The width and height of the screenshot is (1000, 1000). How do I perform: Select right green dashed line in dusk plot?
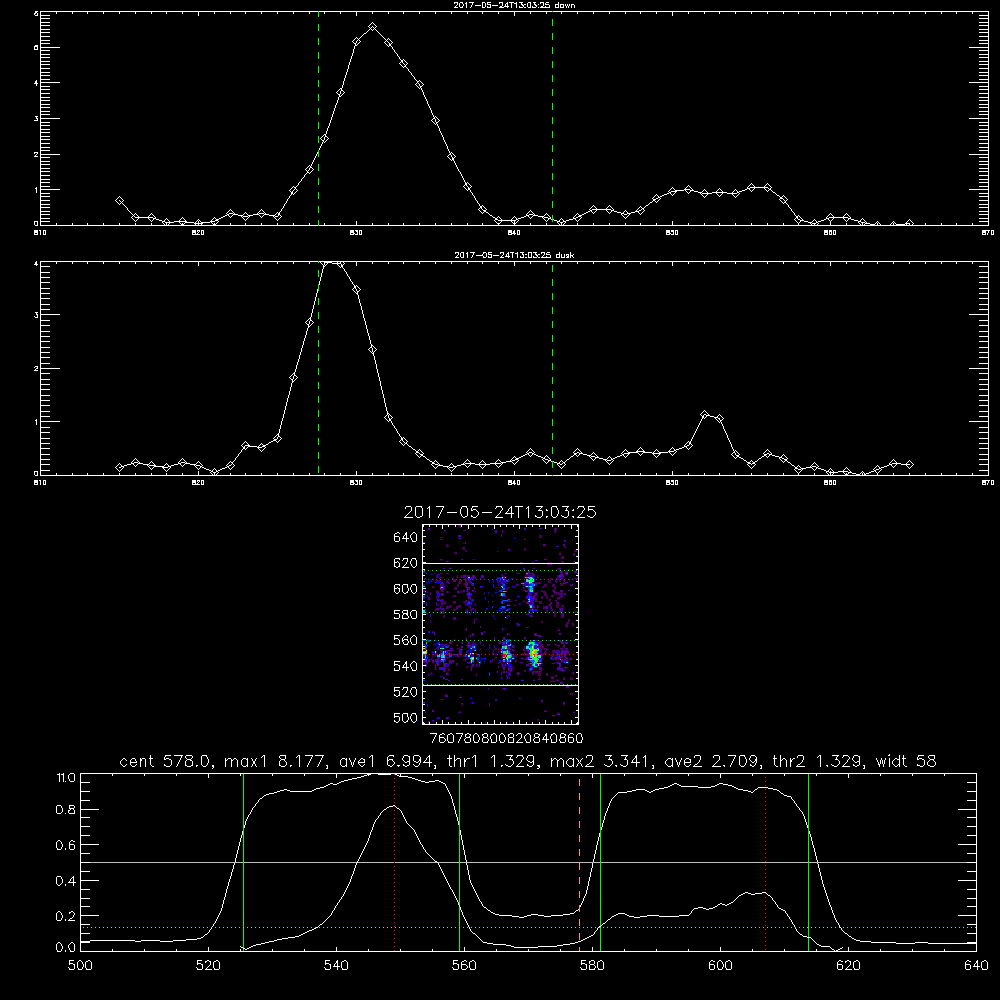pos(552,368)
